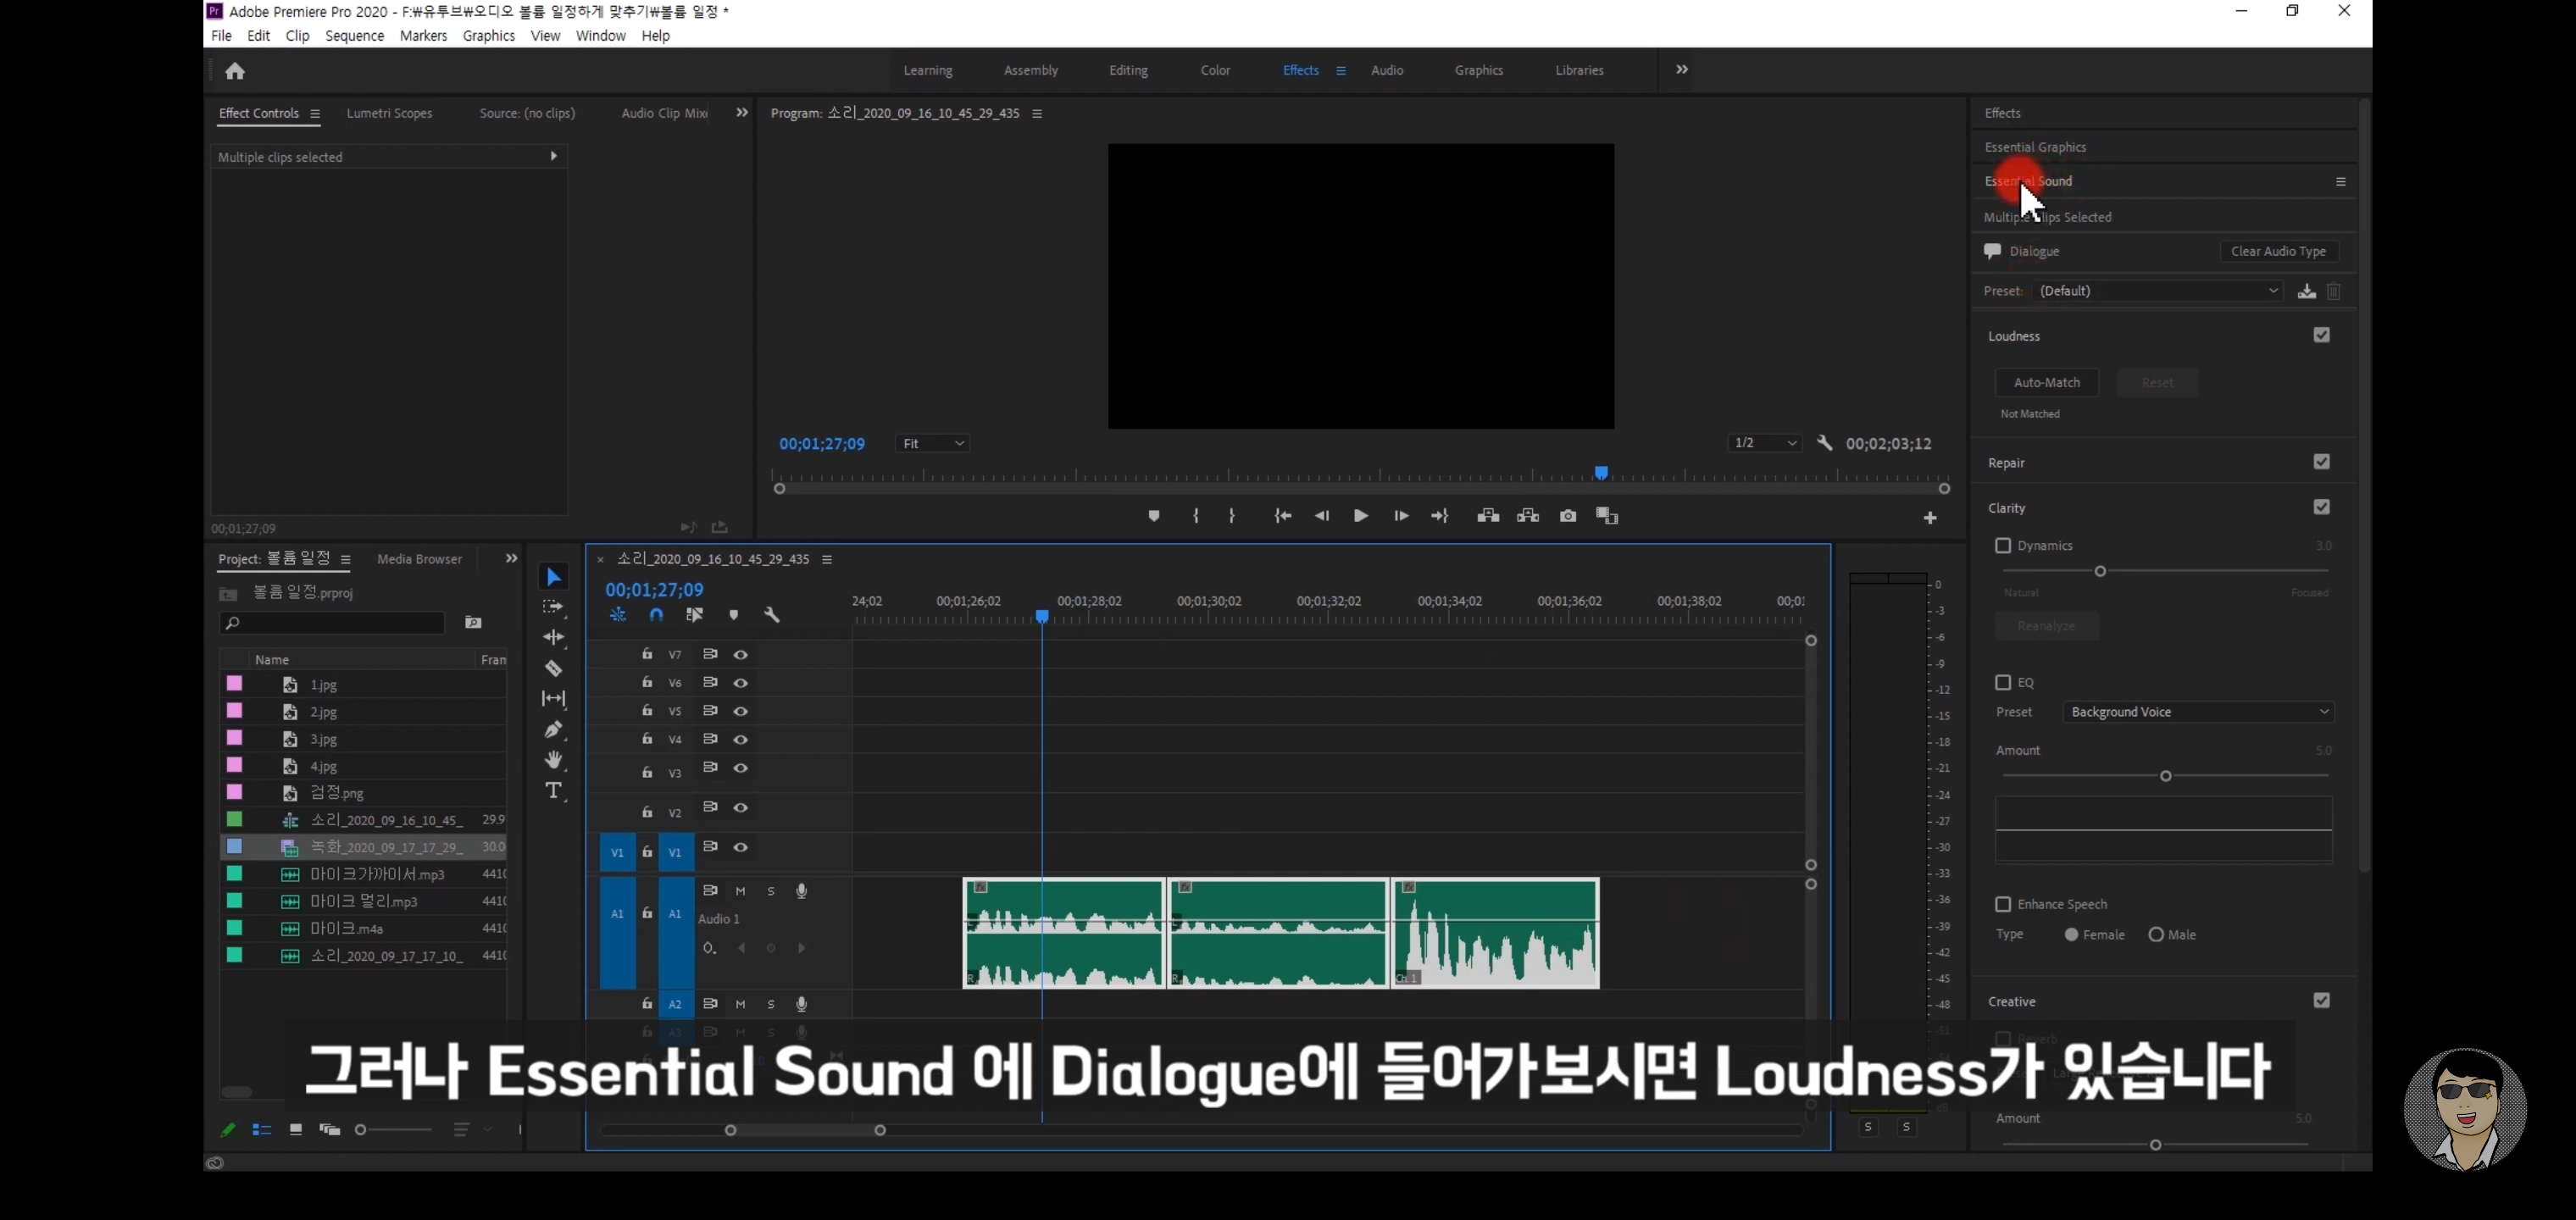The height and width of the screenshot is (1220, 2576).
Task: Pick the Pen tool
Action: 553,729
